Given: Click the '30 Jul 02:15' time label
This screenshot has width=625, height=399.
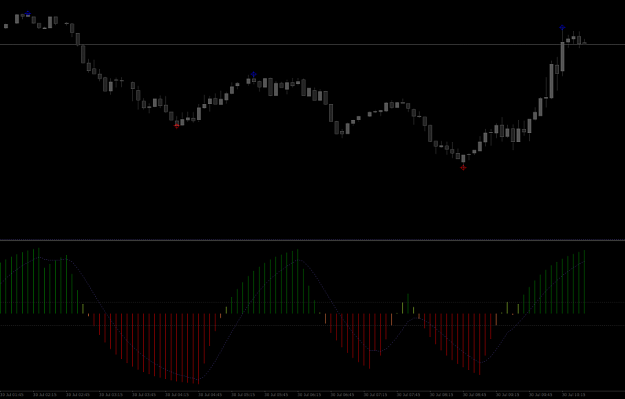Looking at the screenshot, I should (x=45, y=395).
